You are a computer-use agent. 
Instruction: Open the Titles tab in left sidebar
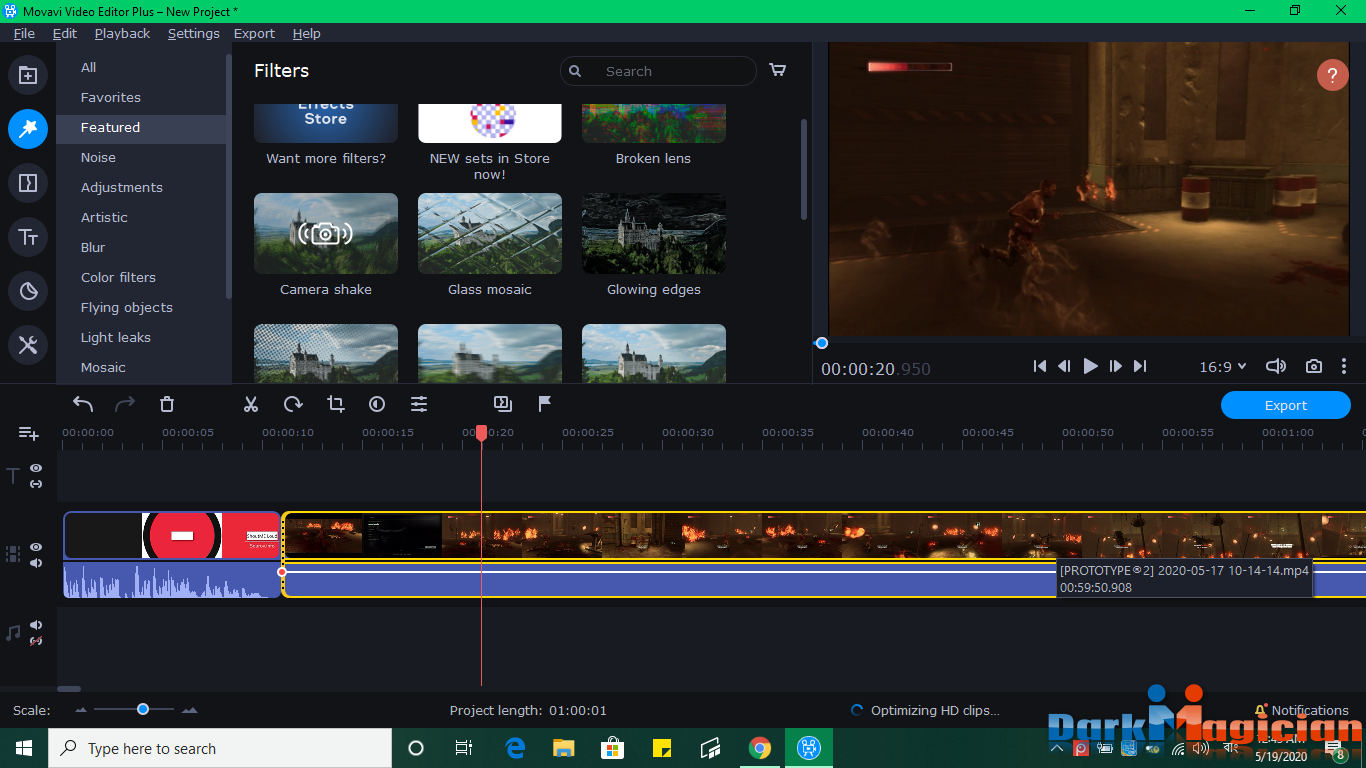pos(28,237)
